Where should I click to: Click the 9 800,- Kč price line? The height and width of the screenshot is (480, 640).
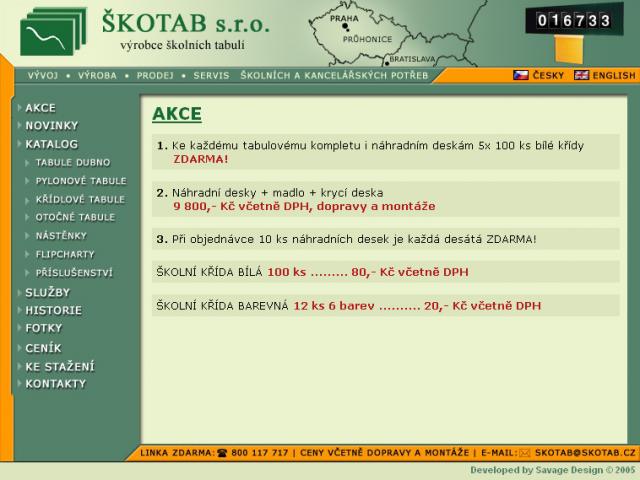[304, 206]
